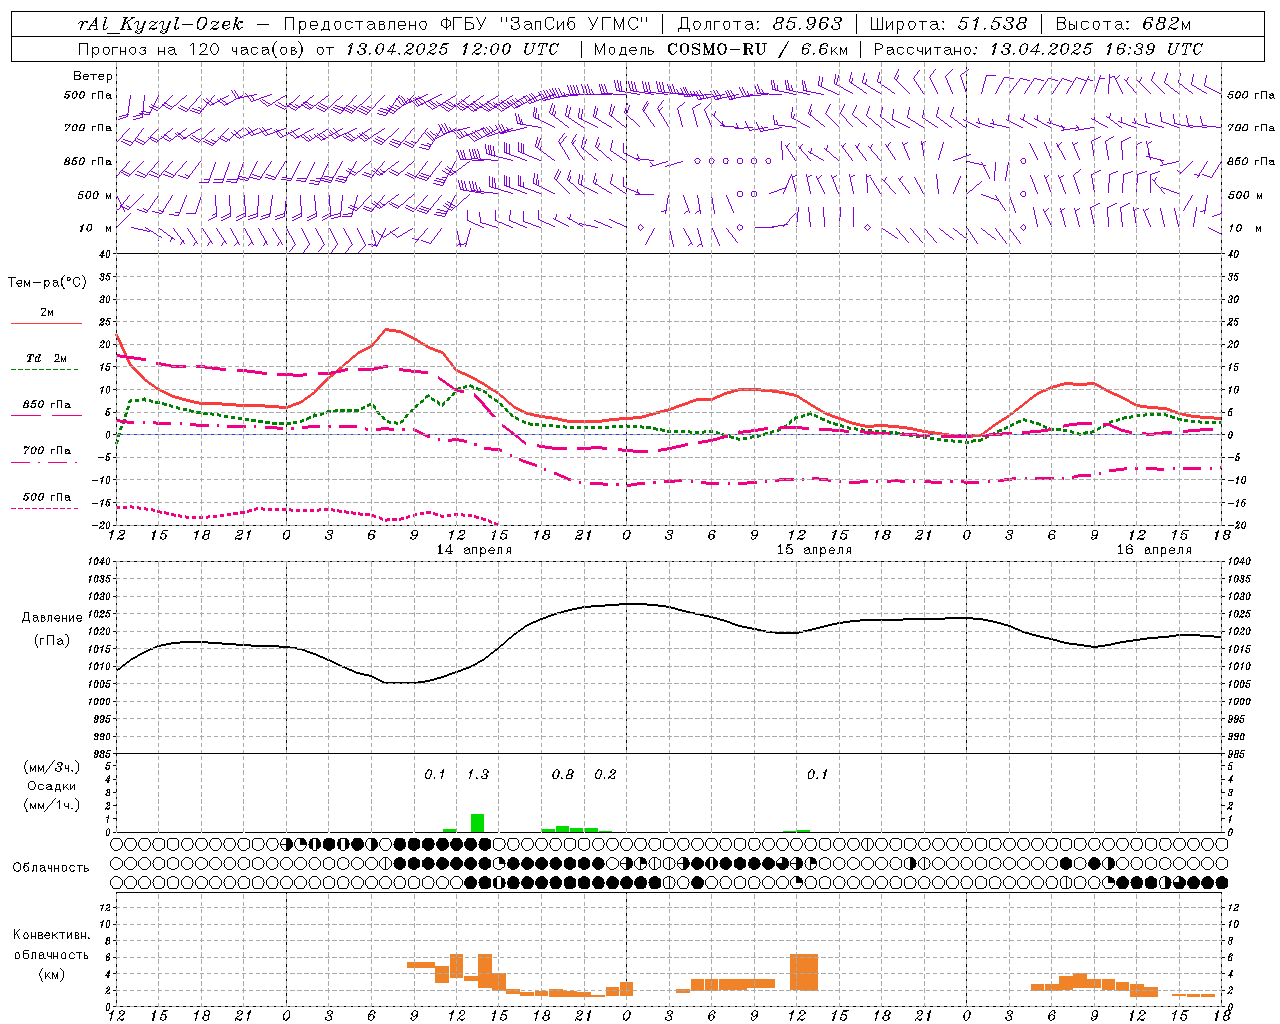Image resolution: width=1280 pixels, height=1024 pixels.
Task: Click the model name "COSMO-RU / 6.6км"
Action: pos(757,49)
